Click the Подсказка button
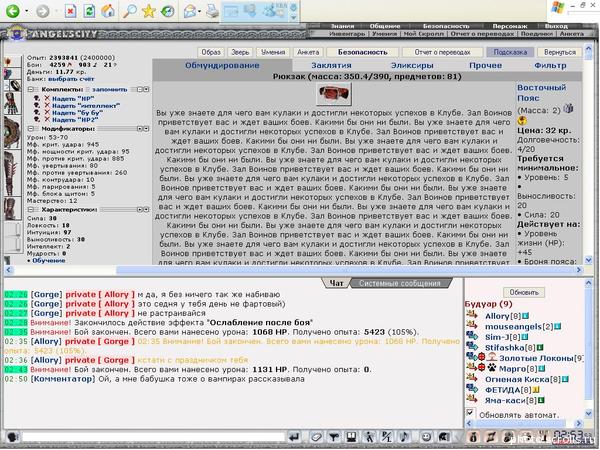The height and width of the screenshot is (450, 600). (x=510, y=52)
